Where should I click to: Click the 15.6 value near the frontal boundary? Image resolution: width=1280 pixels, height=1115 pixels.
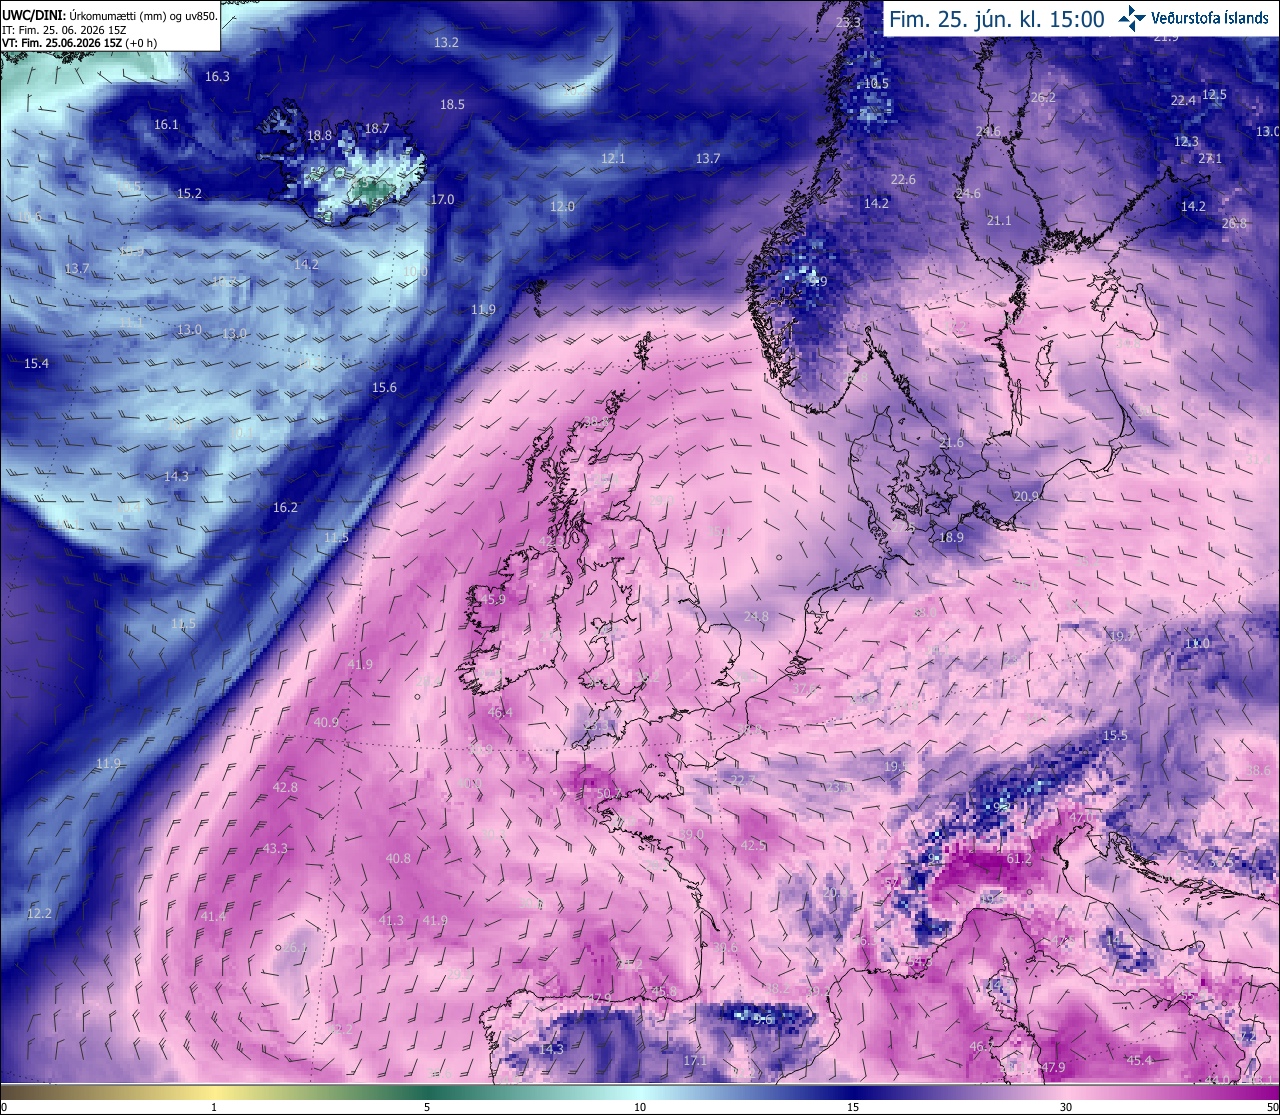point(384,388)
